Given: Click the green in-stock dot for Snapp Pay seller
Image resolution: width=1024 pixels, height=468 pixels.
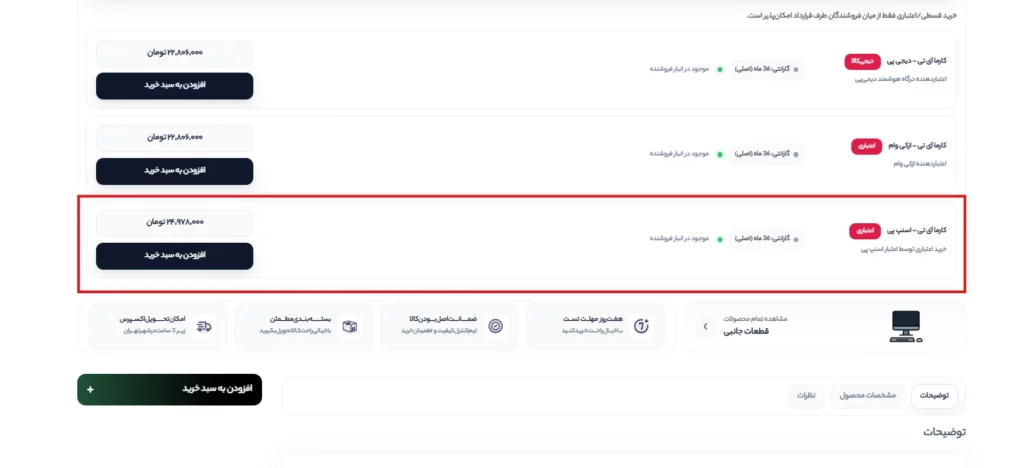Looking at the screenshot, I should point(720,239).
